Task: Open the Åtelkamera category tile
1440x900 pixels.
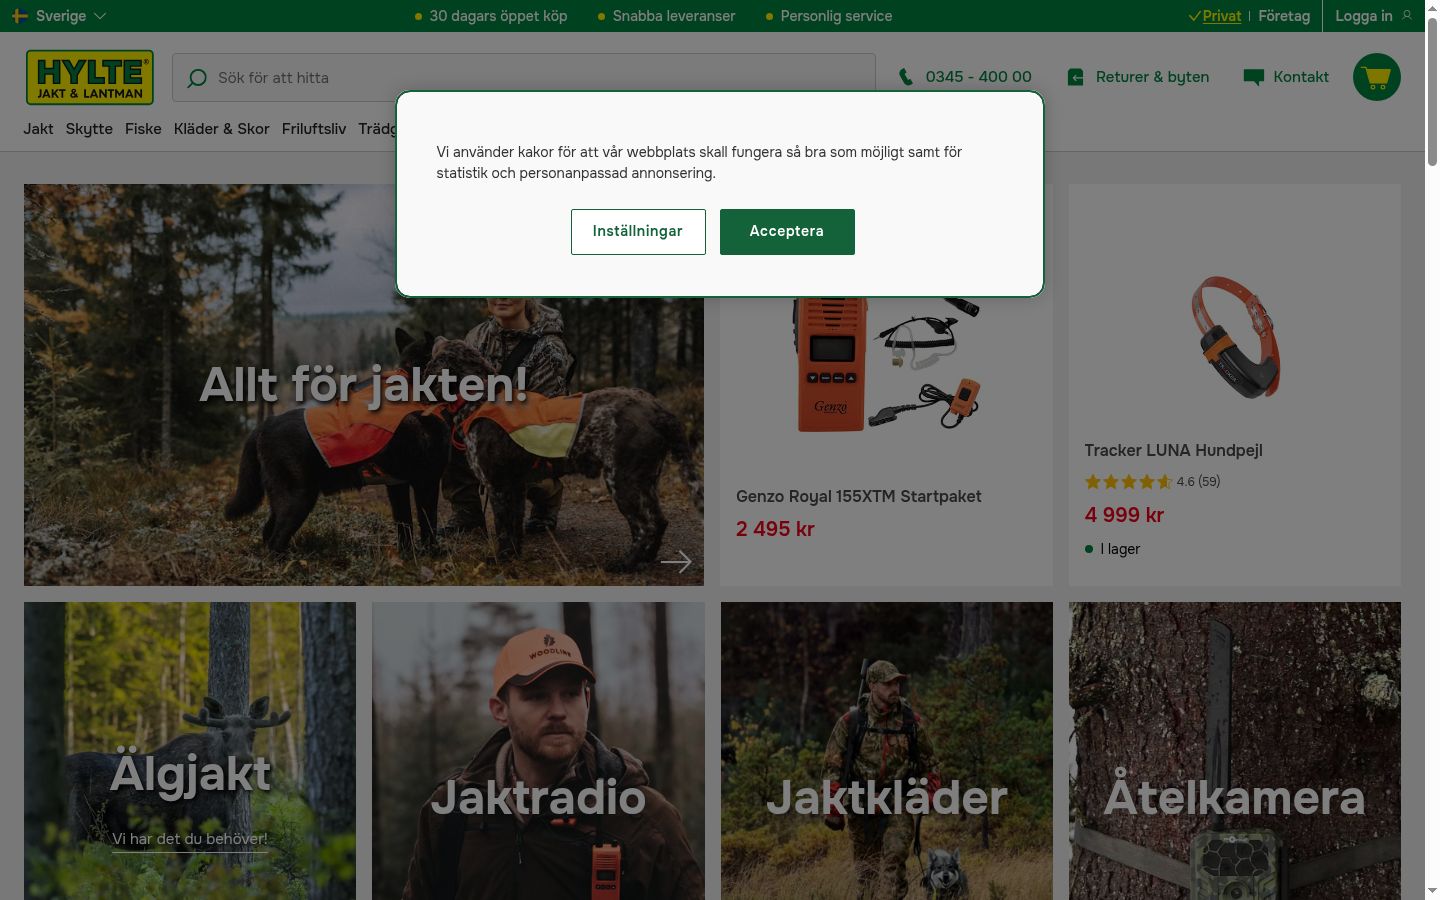Action: pyautogui.click(x=1235, y=751)
